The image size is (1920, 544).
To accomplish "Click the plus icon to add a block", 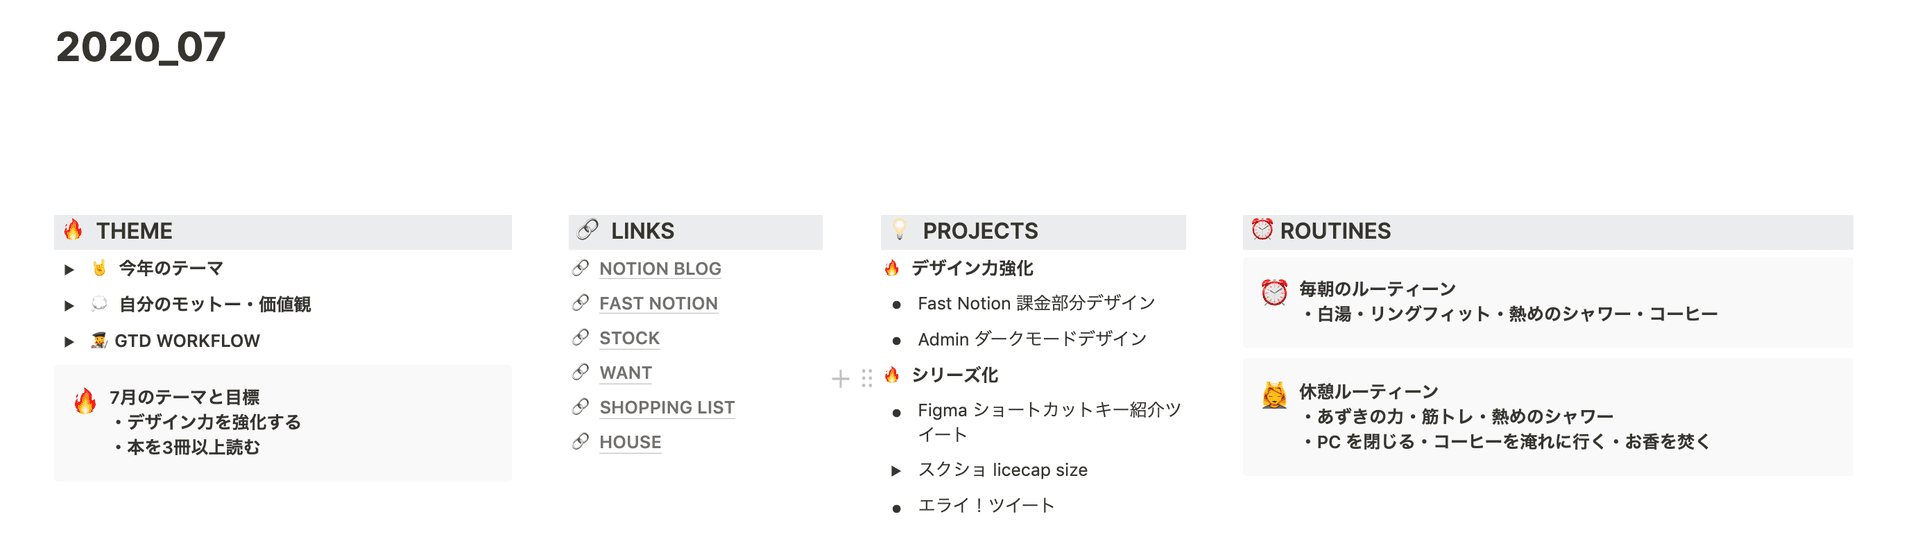I will pos(841,378).
